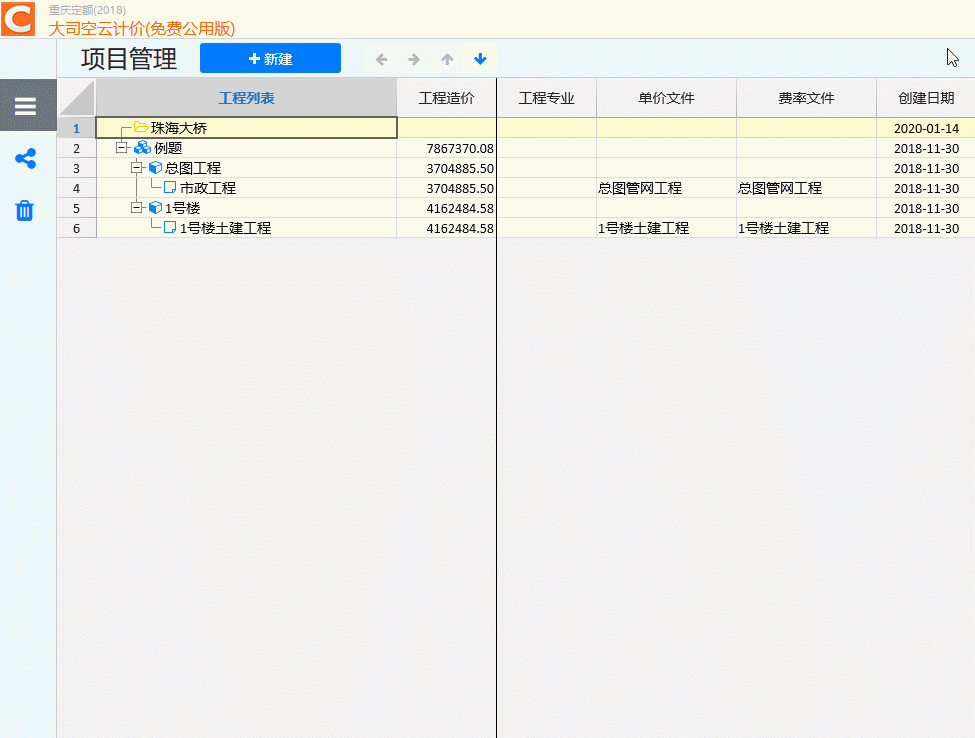Click the 工程列表 column header
Viewport: 975px width, 738px height.
(246, 98)
